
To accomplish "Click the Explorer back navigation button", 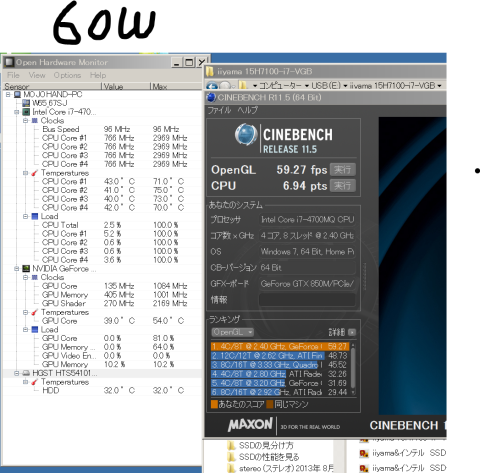I will [212, 86].
